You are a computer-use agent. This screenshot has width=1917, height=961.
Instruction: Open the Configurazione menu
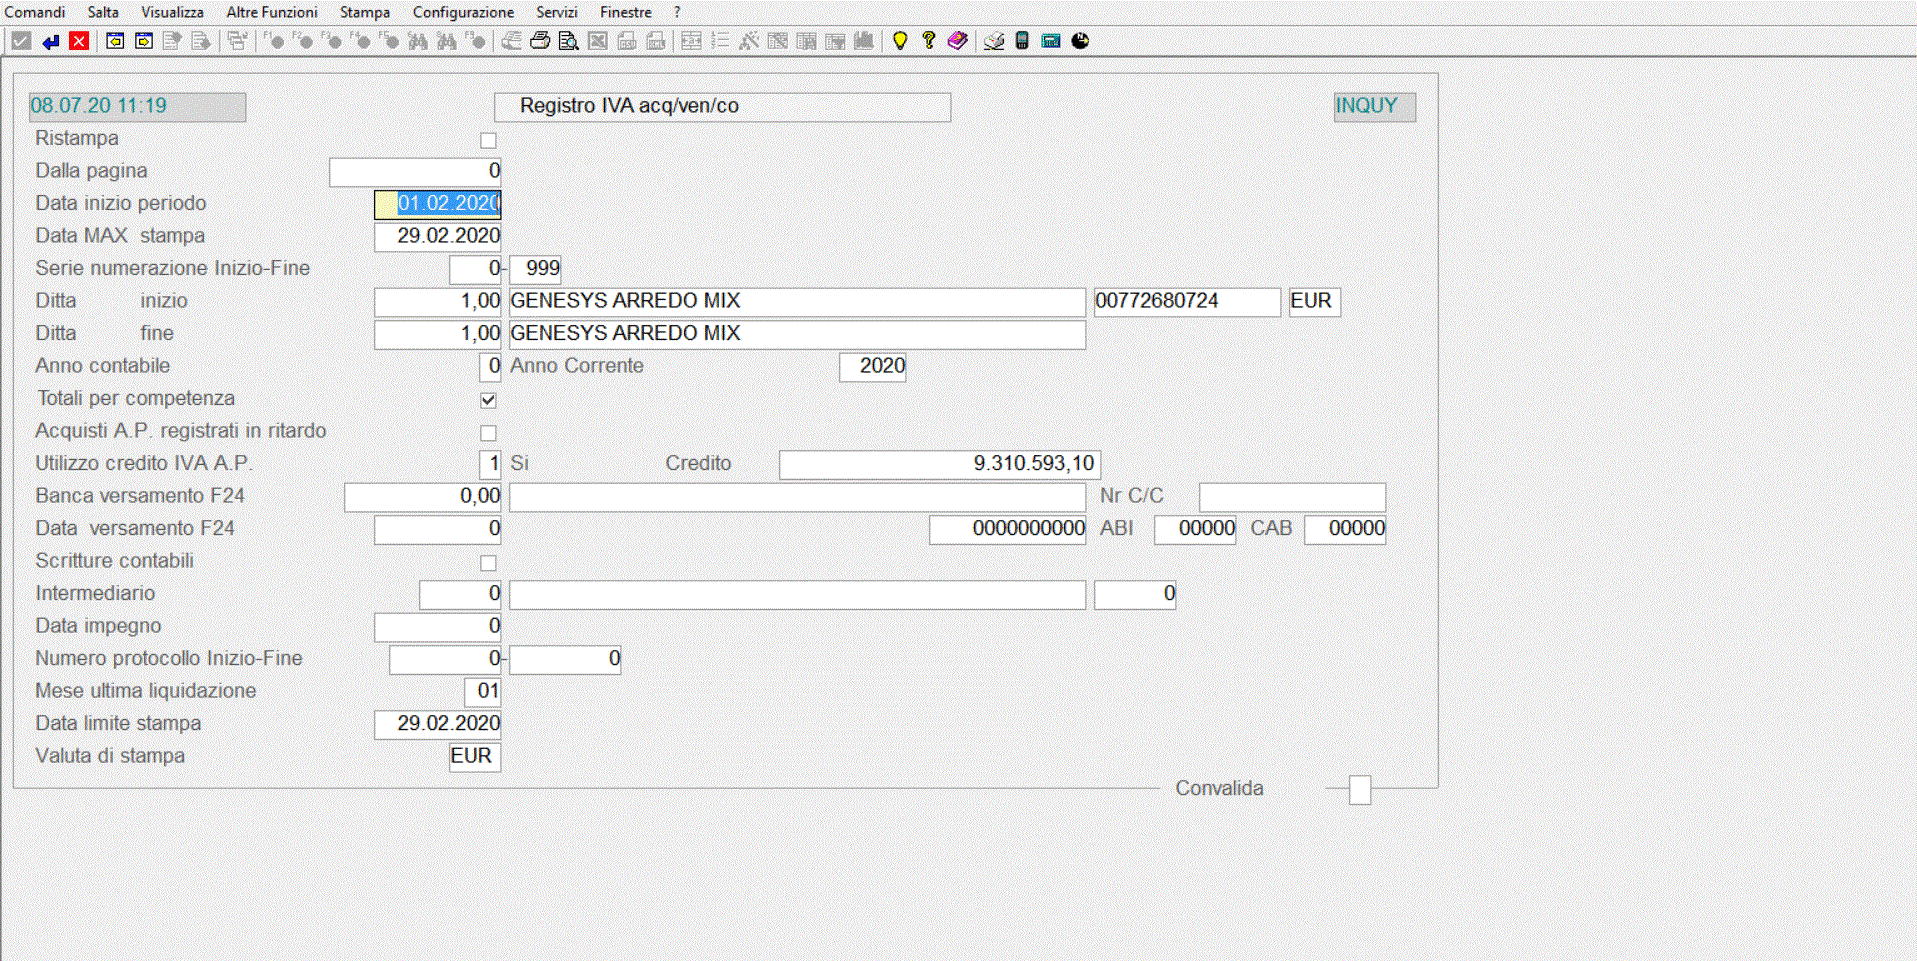tap(463, 12)
